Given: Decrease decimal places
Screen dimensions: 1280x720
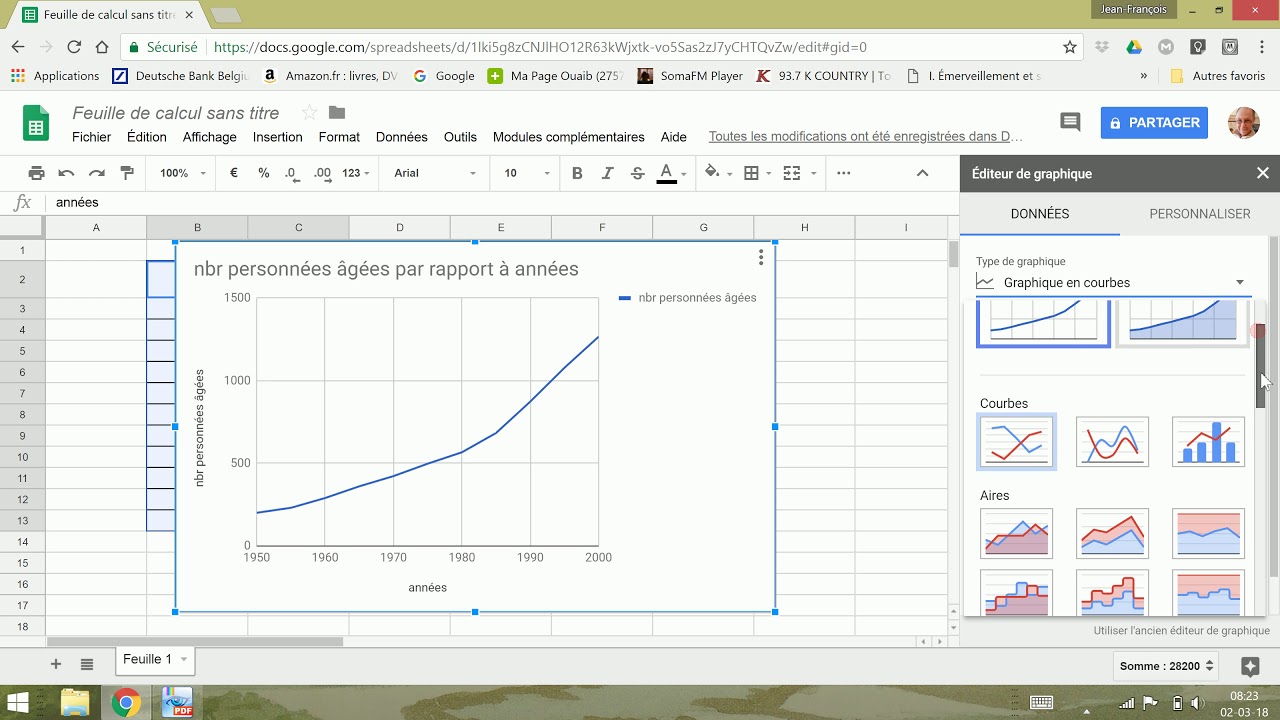Looking at the screenshot, I should coord(291,173).
